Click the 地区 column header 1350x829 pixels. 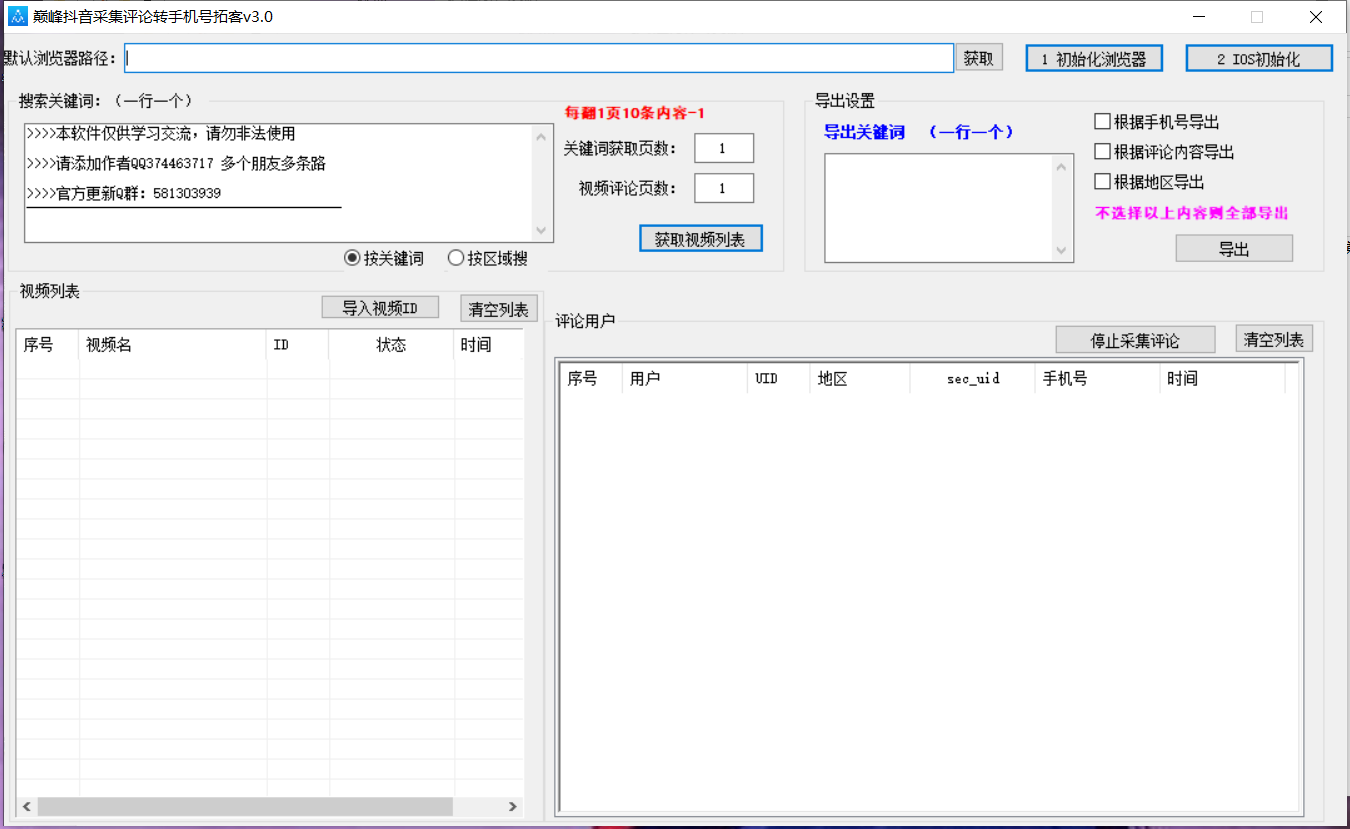click(860, 379)
